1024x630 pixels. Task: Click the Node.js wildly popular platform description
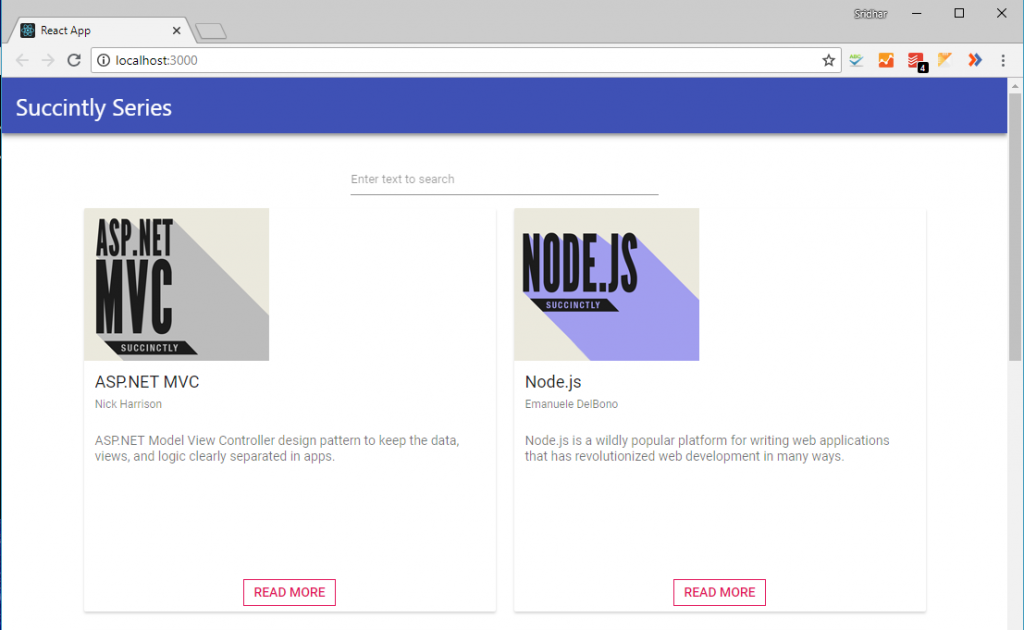coord(707,449)
